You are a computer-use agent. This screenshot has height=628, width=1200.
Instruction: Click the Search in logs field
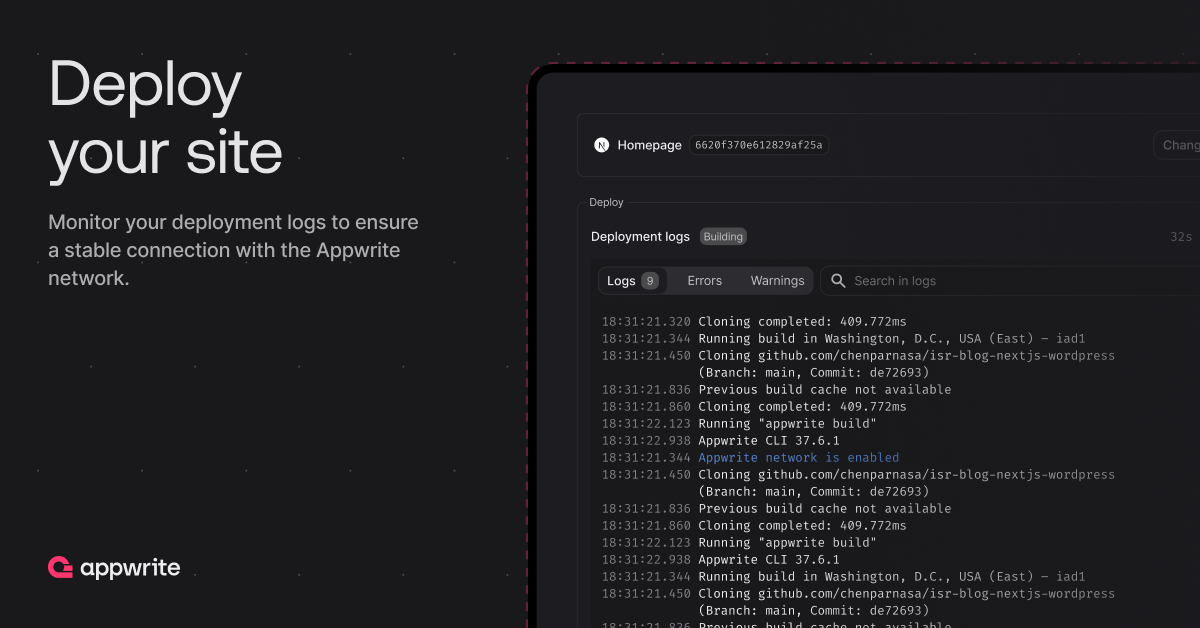point(1010,281)
